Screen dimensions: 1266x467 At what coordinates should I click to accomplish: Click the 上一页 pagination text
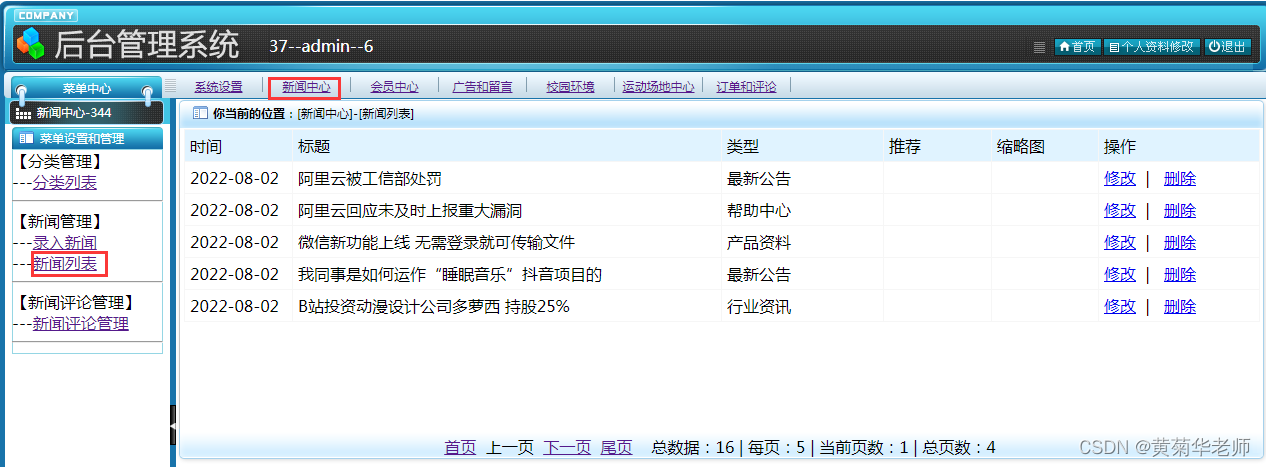coord(510,448)
